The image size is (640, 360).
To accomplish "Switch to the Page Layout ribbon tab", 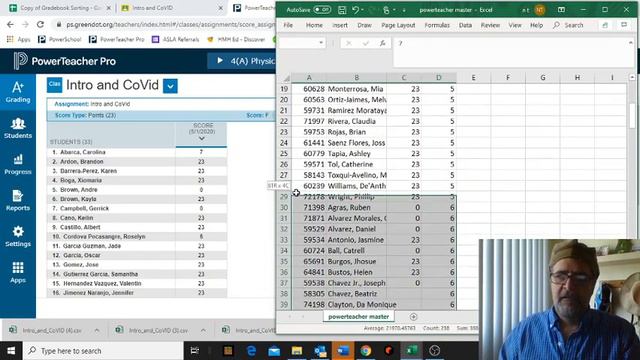I will 398,25.
